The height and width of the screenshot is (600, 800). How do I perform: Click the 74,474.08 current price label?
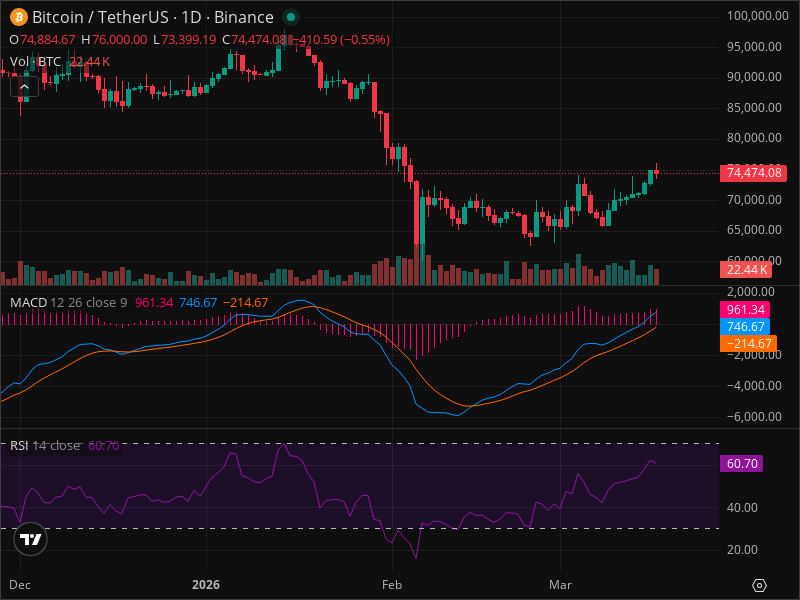click(x=753, y=173)
